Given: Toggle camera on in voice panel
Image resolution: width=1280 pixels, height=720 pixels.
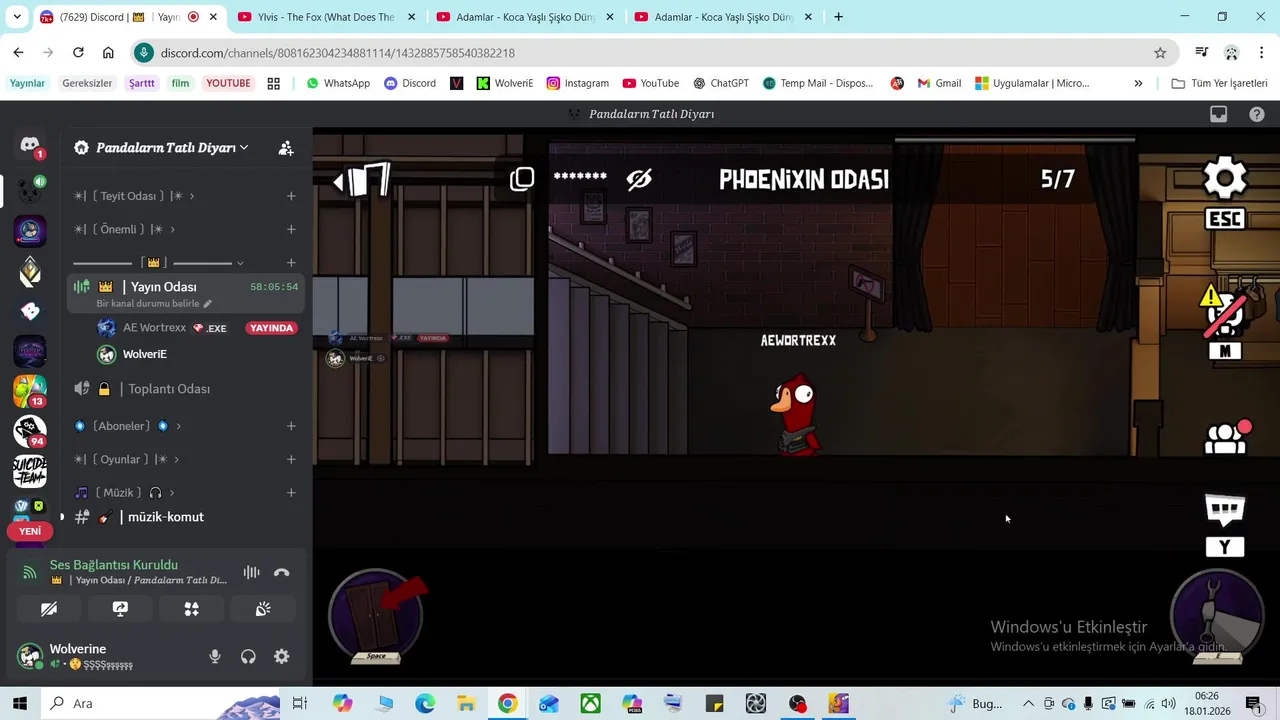Looking at the screenshot, I should click(x=49, y=609).
